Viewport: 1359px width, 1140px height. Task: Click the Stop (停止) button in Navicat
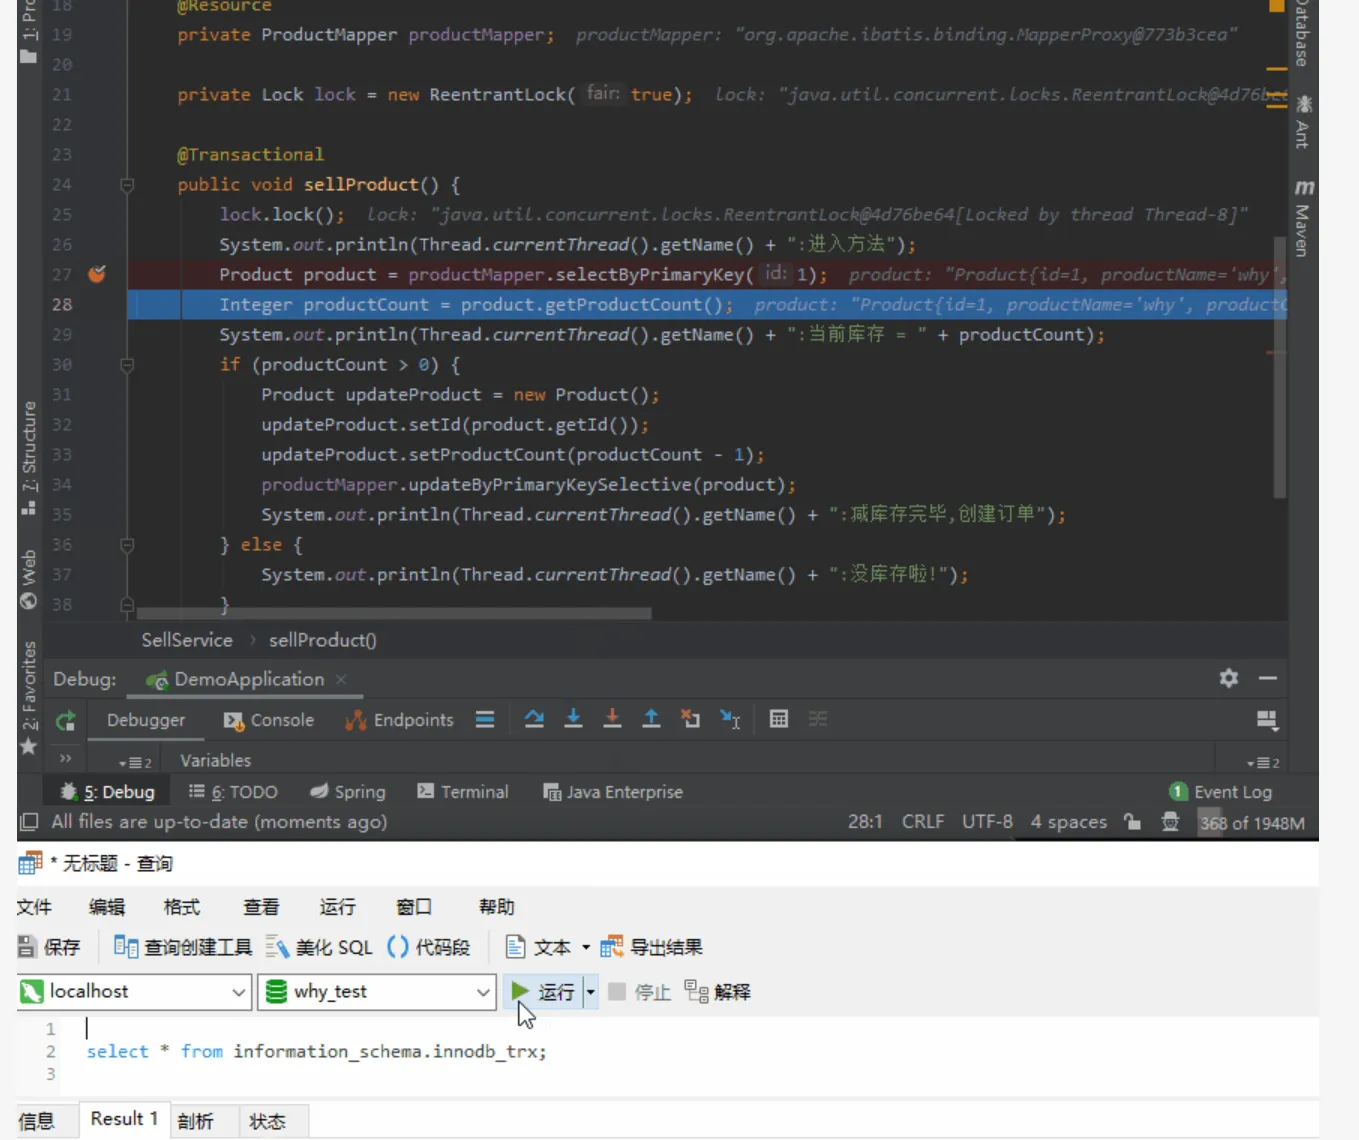tap(639, 992)
